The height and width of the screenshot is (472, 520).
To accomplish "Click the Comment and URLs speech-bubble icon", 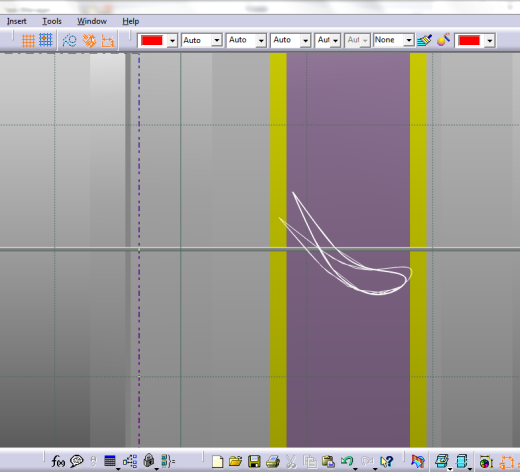I will [77, 461].
